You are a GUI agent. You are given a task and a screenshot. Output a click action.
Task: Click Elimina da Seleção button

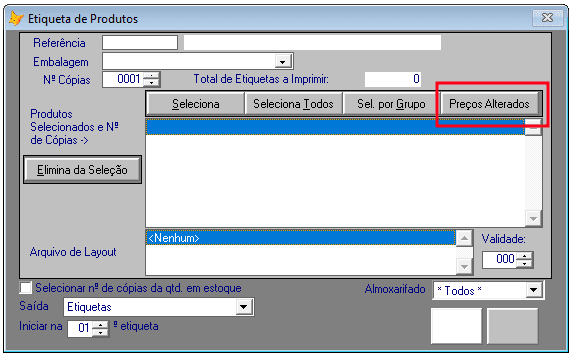(x=82, y=170)
